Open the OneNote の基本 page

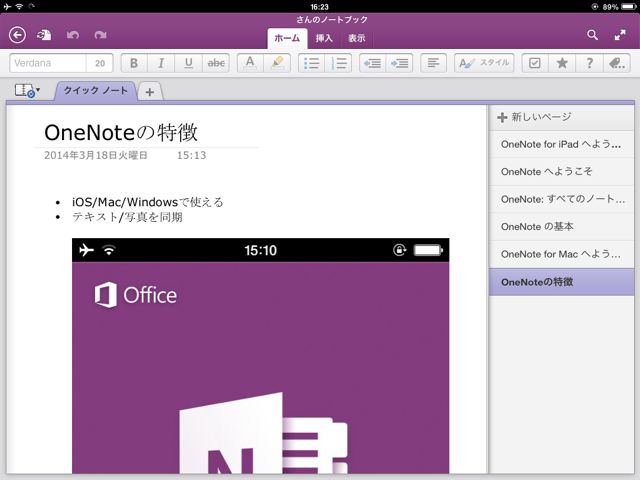pos(561,227)
